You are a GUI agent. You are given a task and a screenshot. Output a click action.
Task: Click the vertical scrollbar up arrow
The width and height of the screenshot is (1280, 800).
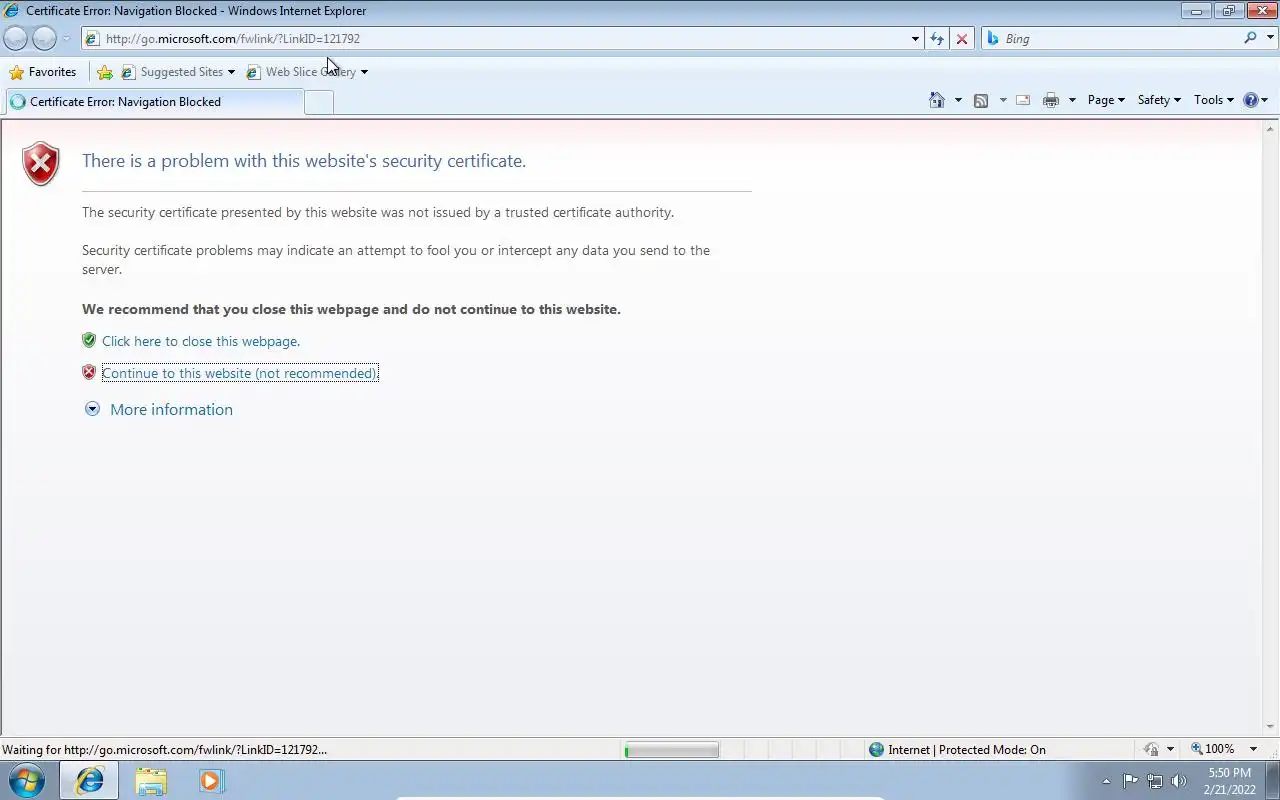(x=1271, y=128)
